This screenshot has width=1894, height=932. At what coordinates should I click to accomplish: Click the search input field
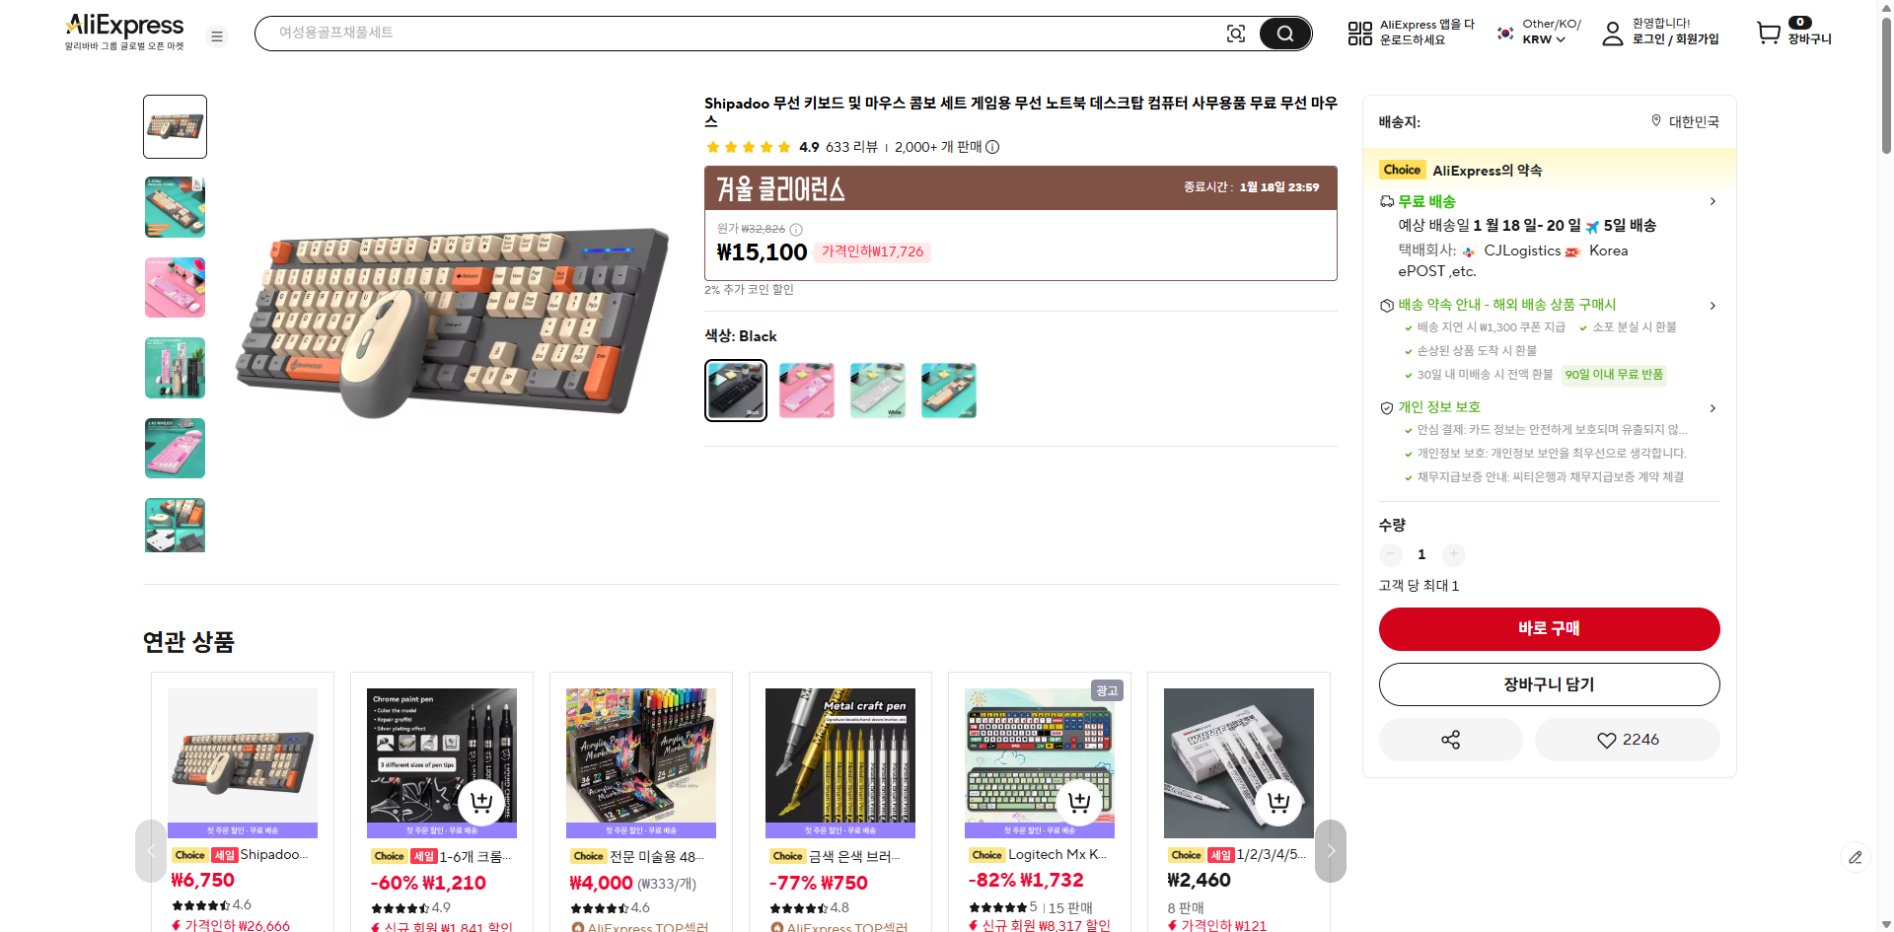pyautogui.click(x=740, y=33)
